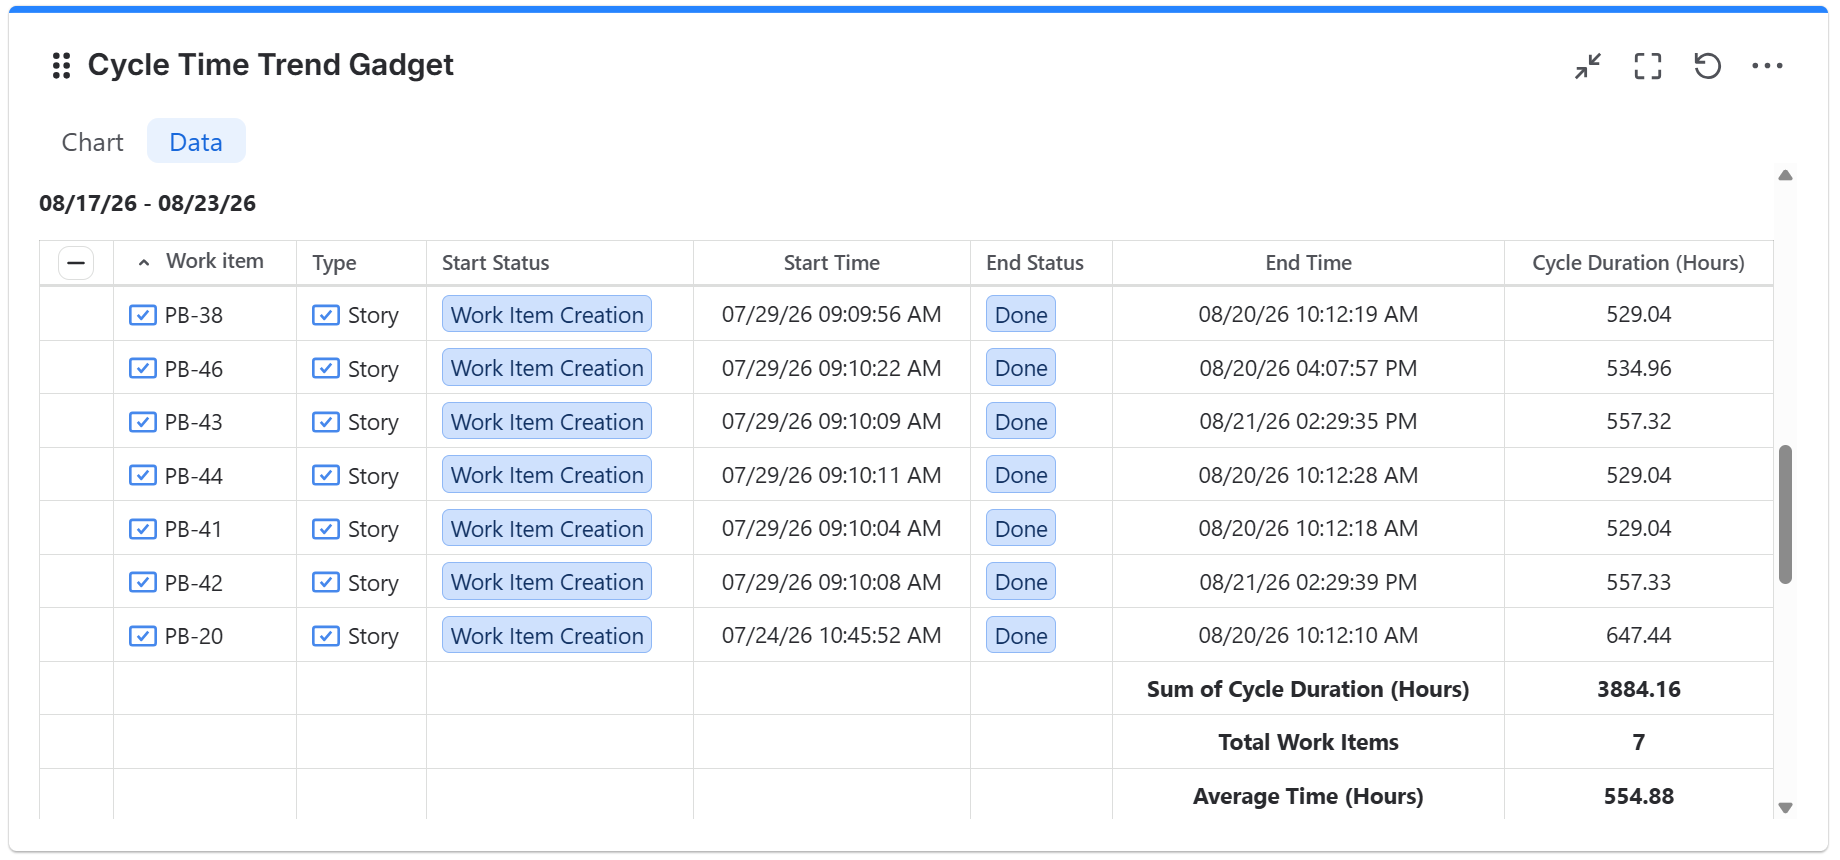Click the Start Time column header
This screenshot has width=1840, height=860.
point(831,263)
